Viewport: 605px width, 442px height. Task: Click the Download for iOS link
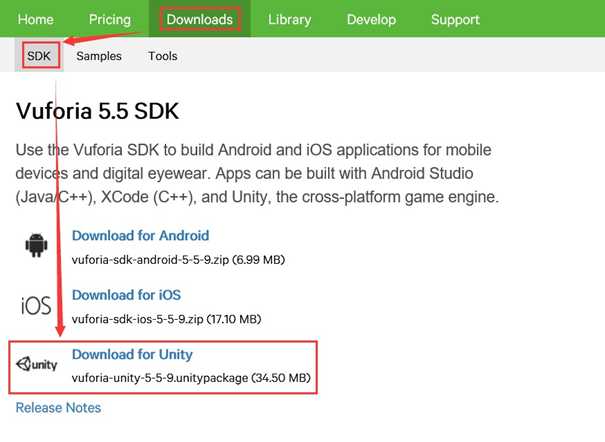pyautogui.click(x=126, y=295)
